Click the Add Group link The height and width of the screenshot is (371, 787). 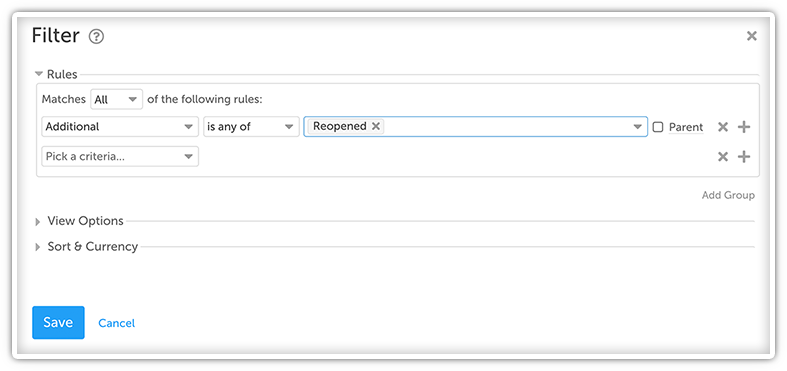click(728, 195)
